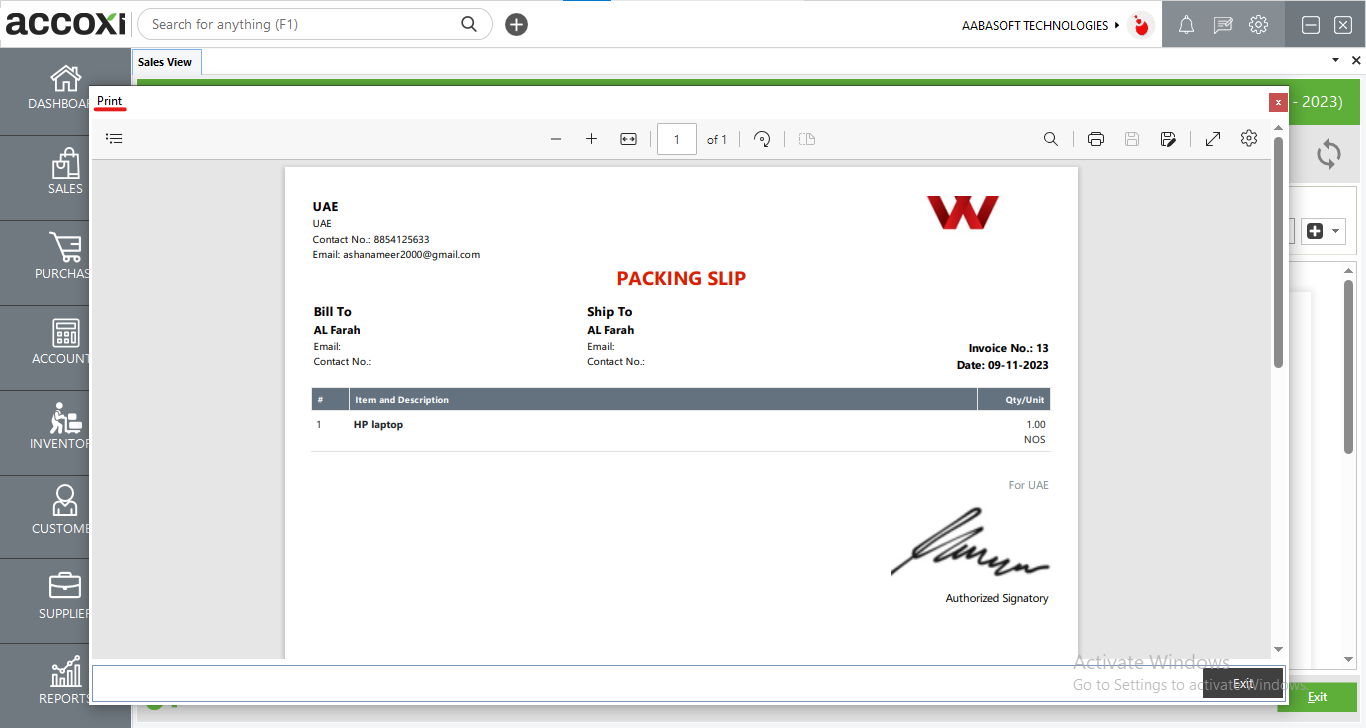Open search with the magnifier in the viewer toolbar
This screenshot has width=1366, height=728.
pyautogui.click(x=1050, y=139)
